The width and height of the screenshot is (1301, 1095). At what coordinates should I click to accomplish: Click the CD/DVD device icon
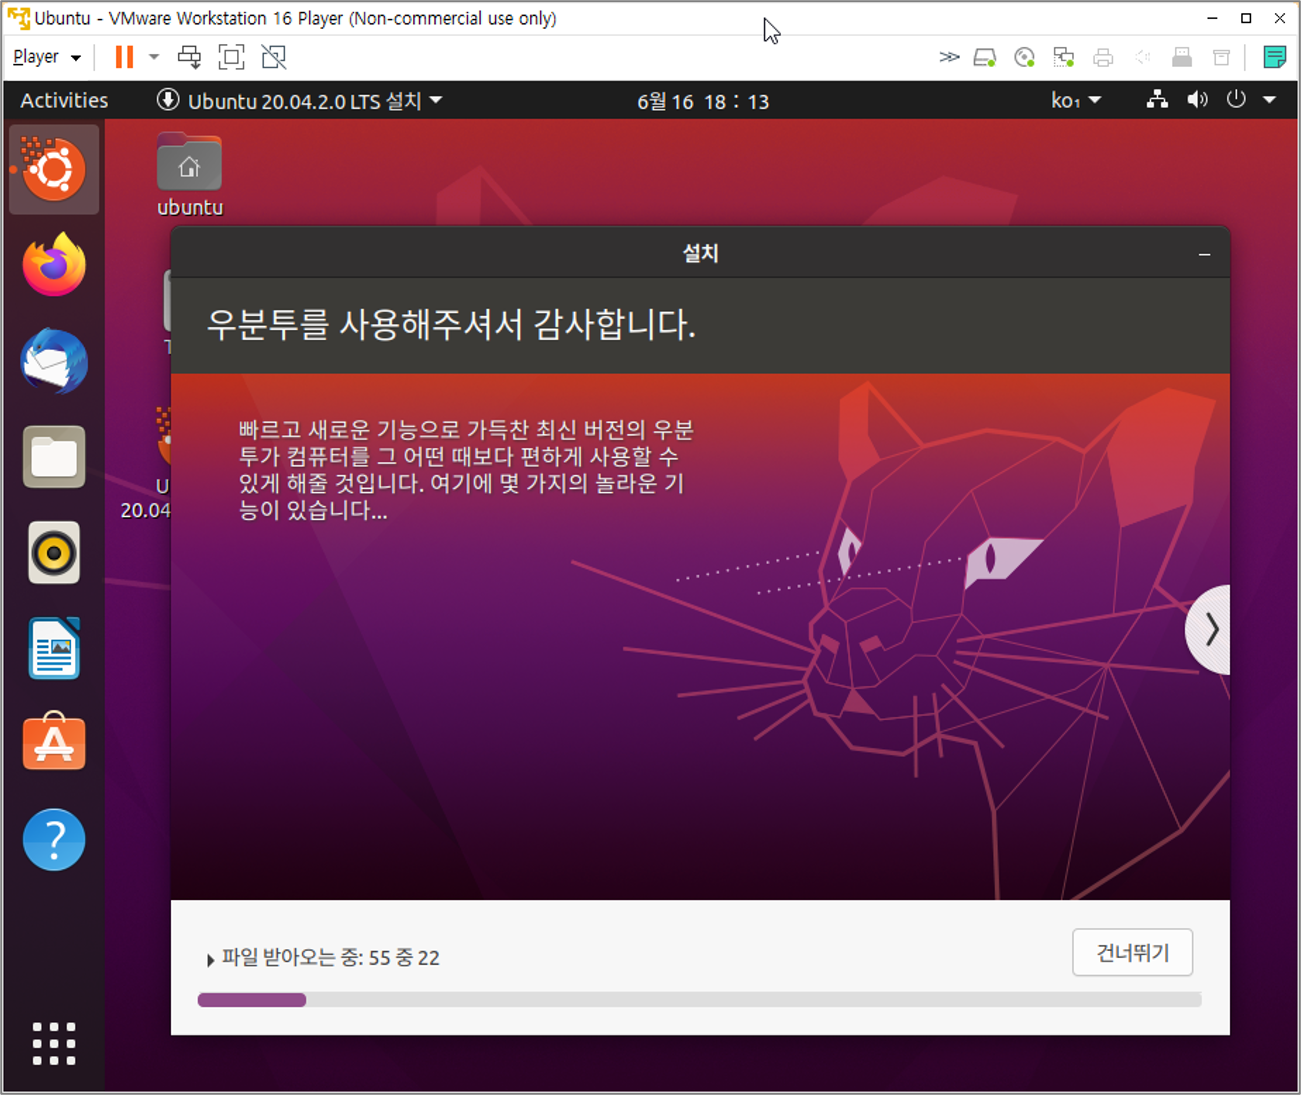pos(1024,57)
